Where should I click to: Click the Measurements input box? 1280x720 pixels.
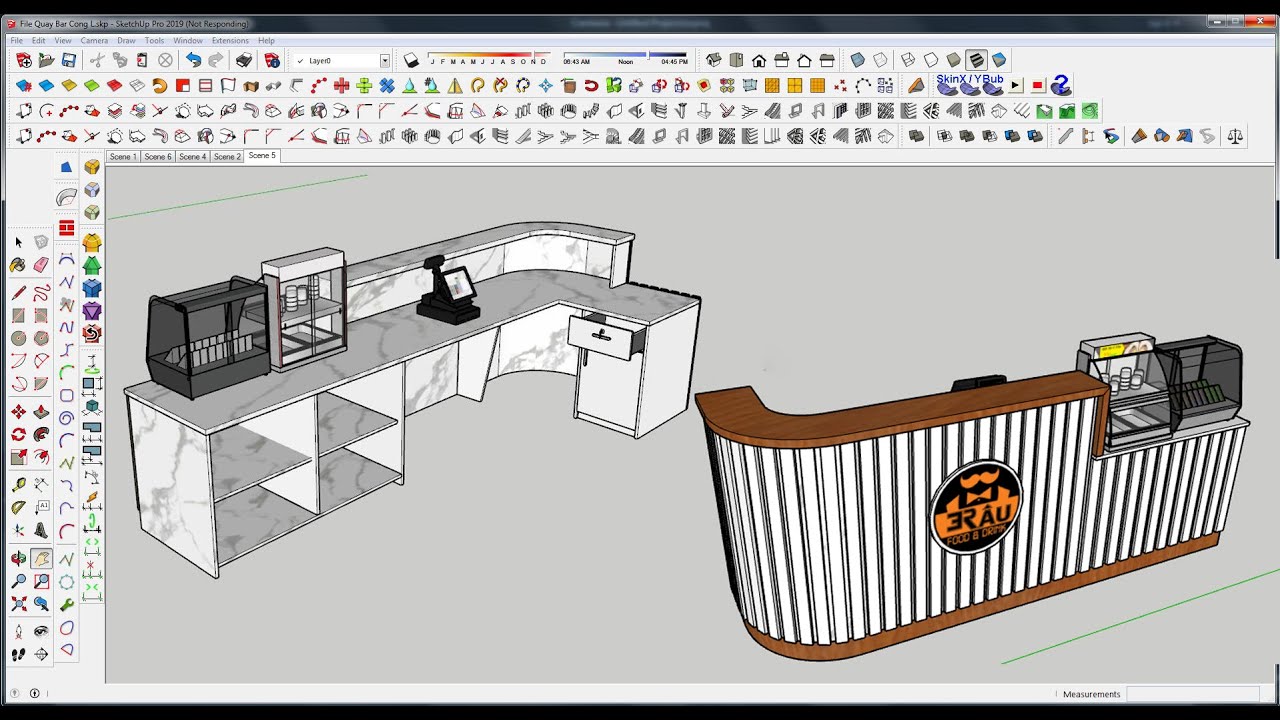[1192, 694]
